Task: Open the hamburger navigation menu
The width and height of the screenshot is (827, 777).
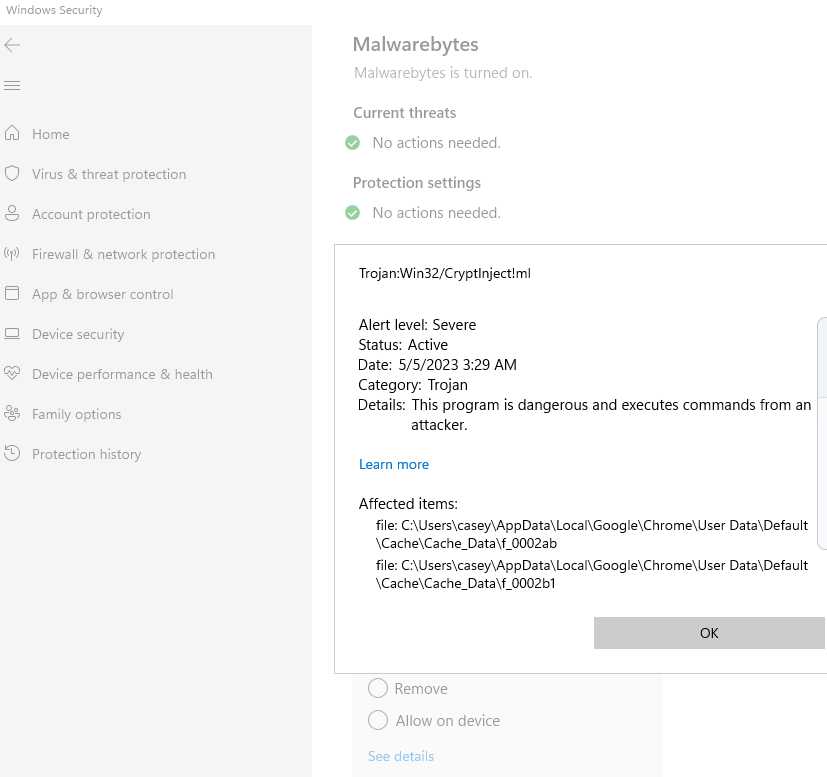Action: [x=12, y=85]
